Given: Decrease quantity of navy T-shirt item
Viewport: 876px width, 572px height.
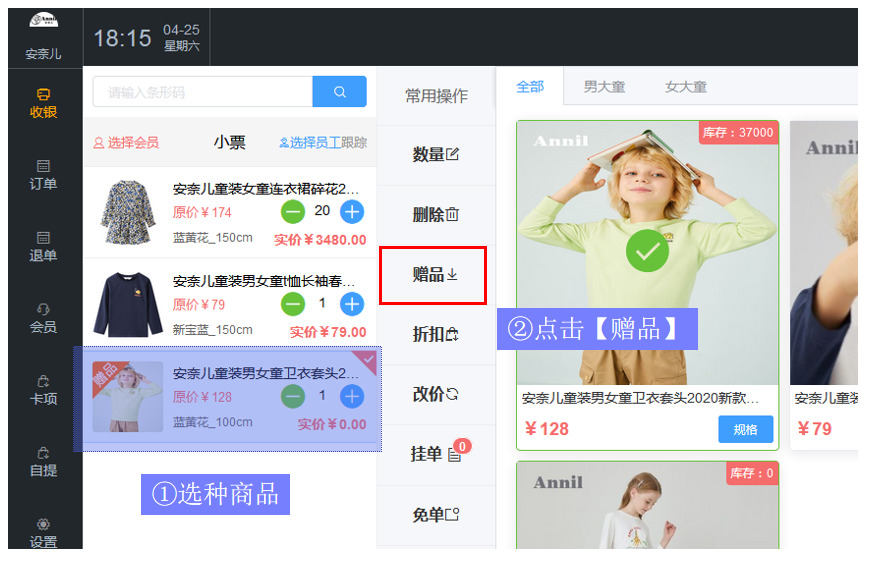Looking at the screenshot, I should [293, 304].
